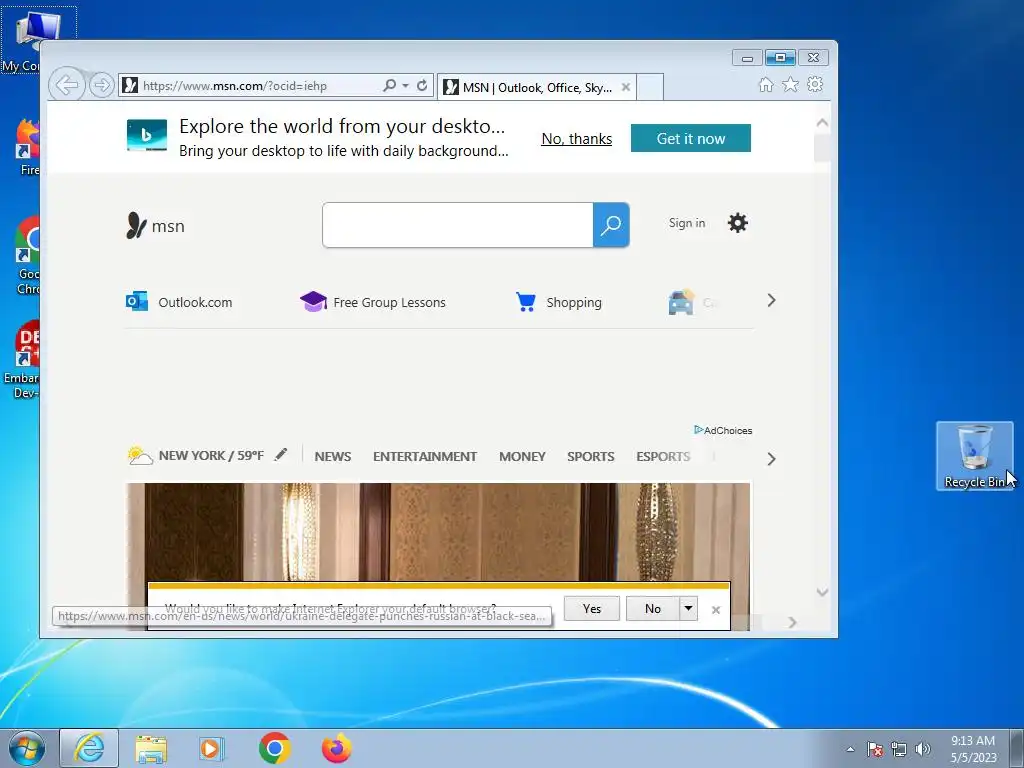Open the address bar autocomplete dropdown arrow

pos(405,86)
